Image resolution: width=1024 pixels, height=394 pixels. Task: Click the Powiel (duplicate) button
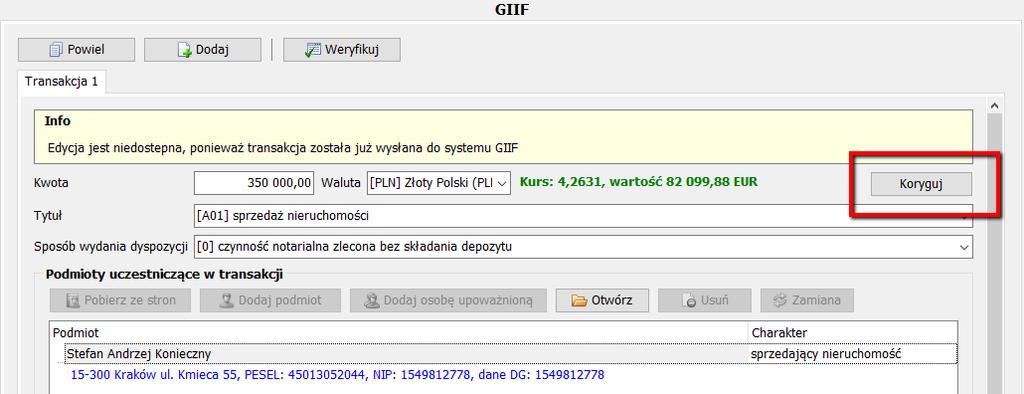(x=76, y=50)
